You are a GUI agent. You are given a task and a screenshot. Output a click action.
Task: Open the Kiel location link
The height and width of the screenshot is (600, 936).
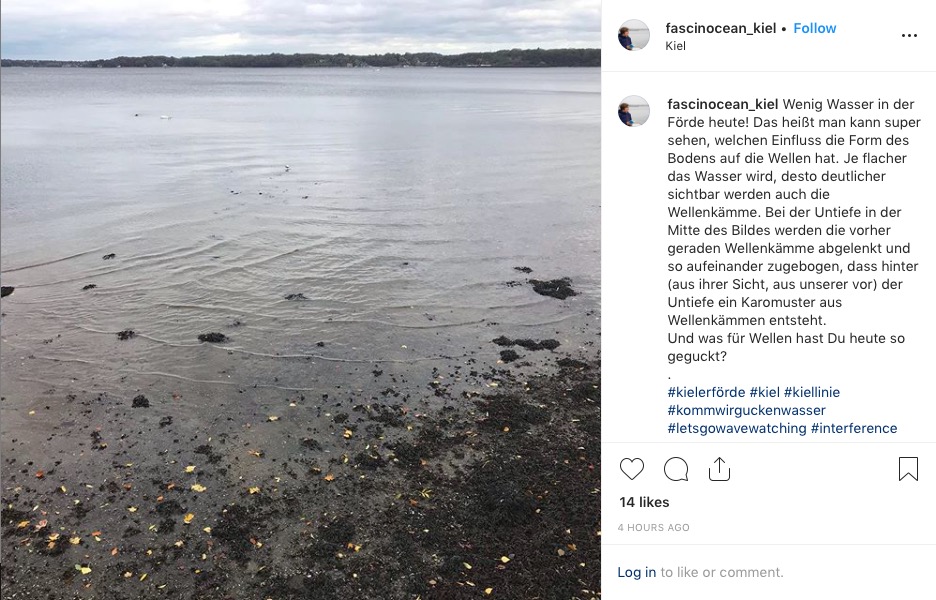tap(675, 46)
